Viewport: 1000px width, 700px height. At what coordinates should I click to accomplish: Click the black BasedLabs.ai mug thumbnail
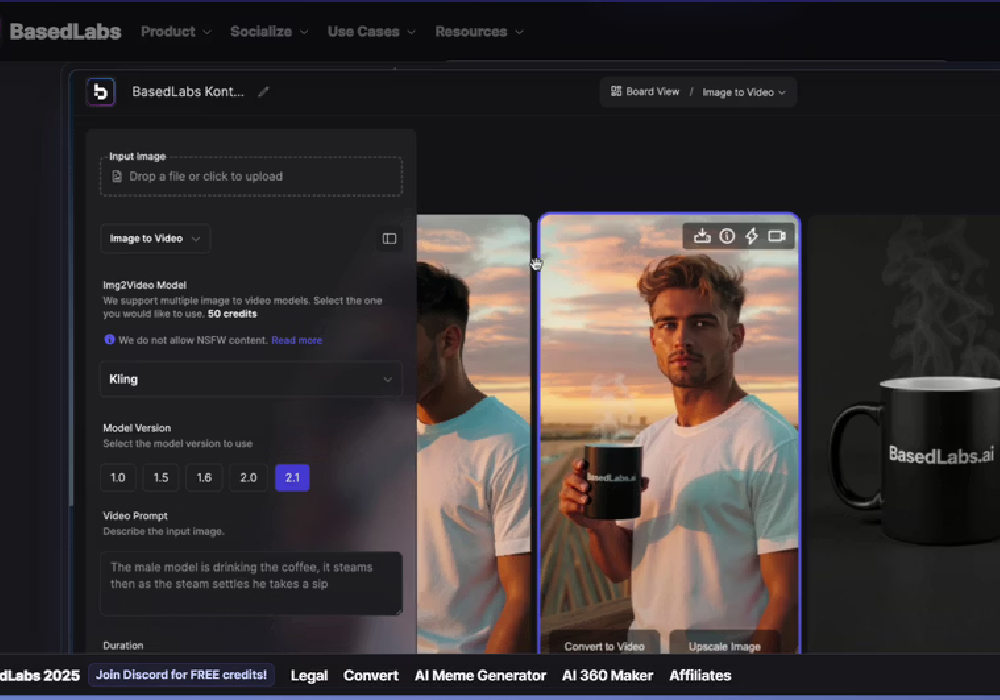pyautogui.click(x=905, y=440)
